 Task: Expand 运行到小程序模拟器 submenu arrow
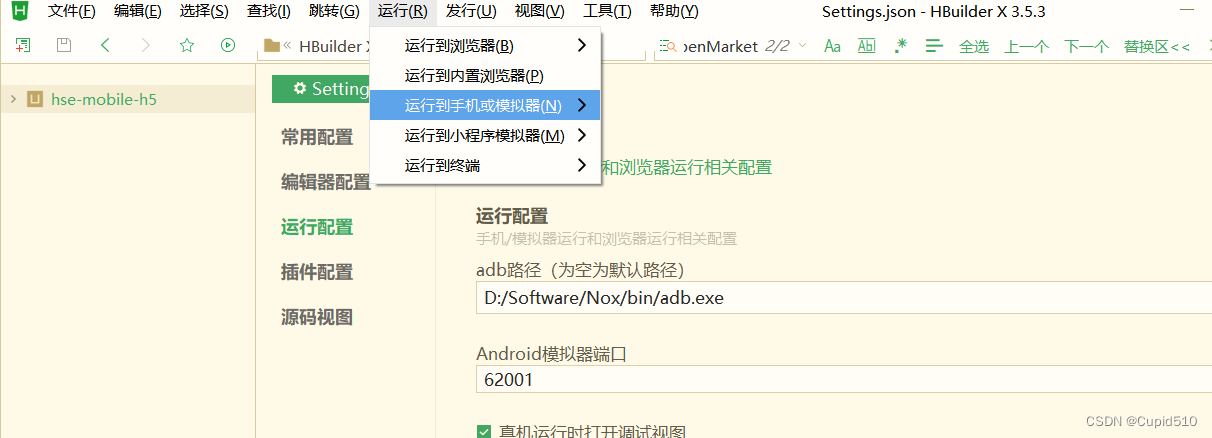581,135
